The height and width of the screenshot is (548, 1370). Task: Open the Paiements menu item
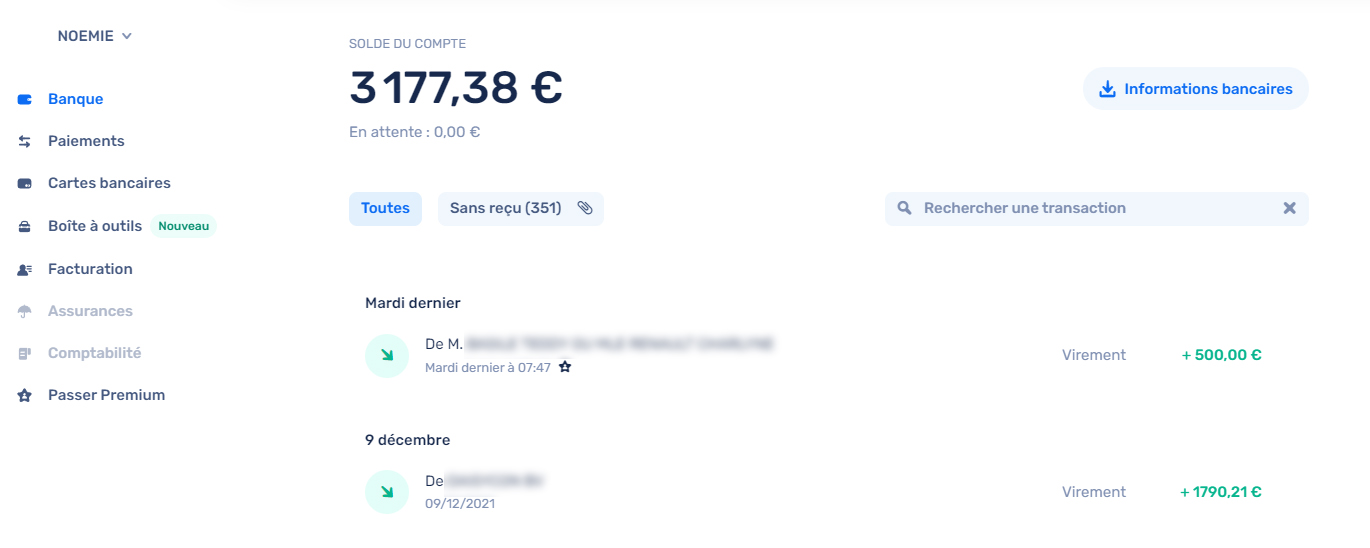coord(86,141)
